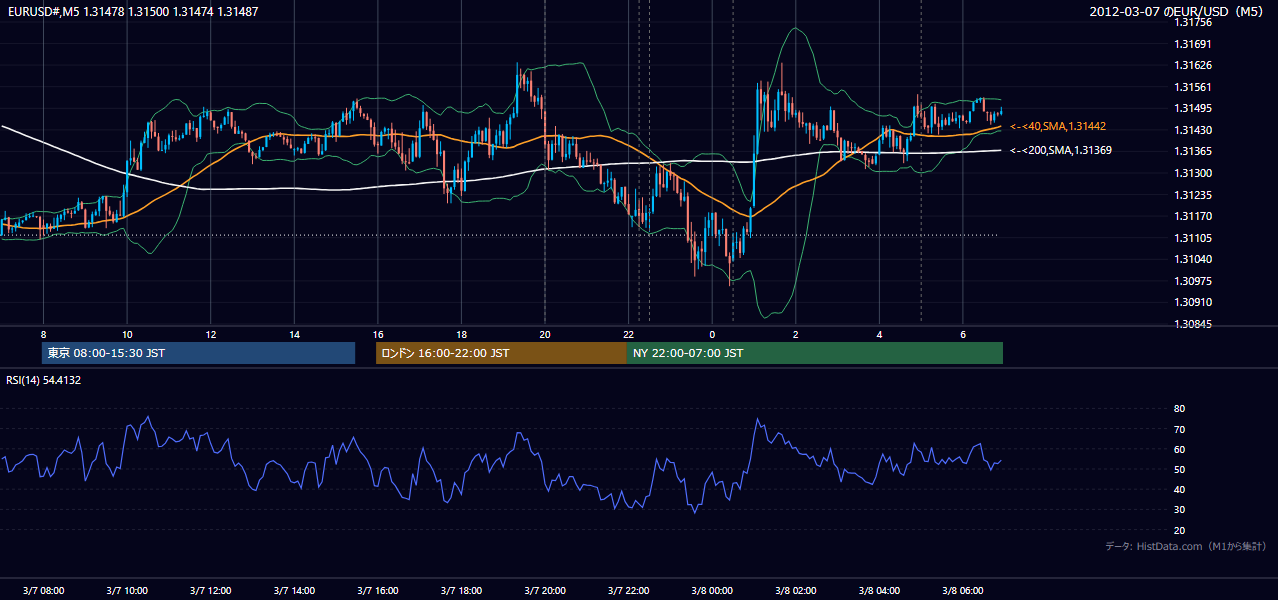The image size is (1278, 600).
Task: Click the ロンドン 16:00-22:00 JST session bar
Action: pos(501,353)
